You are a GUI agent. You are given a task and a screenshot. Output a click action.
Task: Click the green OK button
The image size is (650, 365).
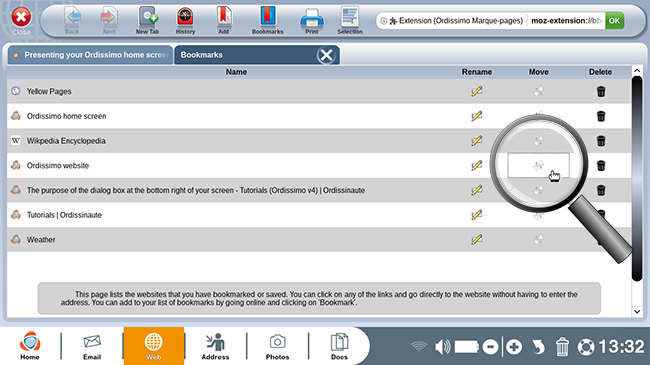point(614,21)
